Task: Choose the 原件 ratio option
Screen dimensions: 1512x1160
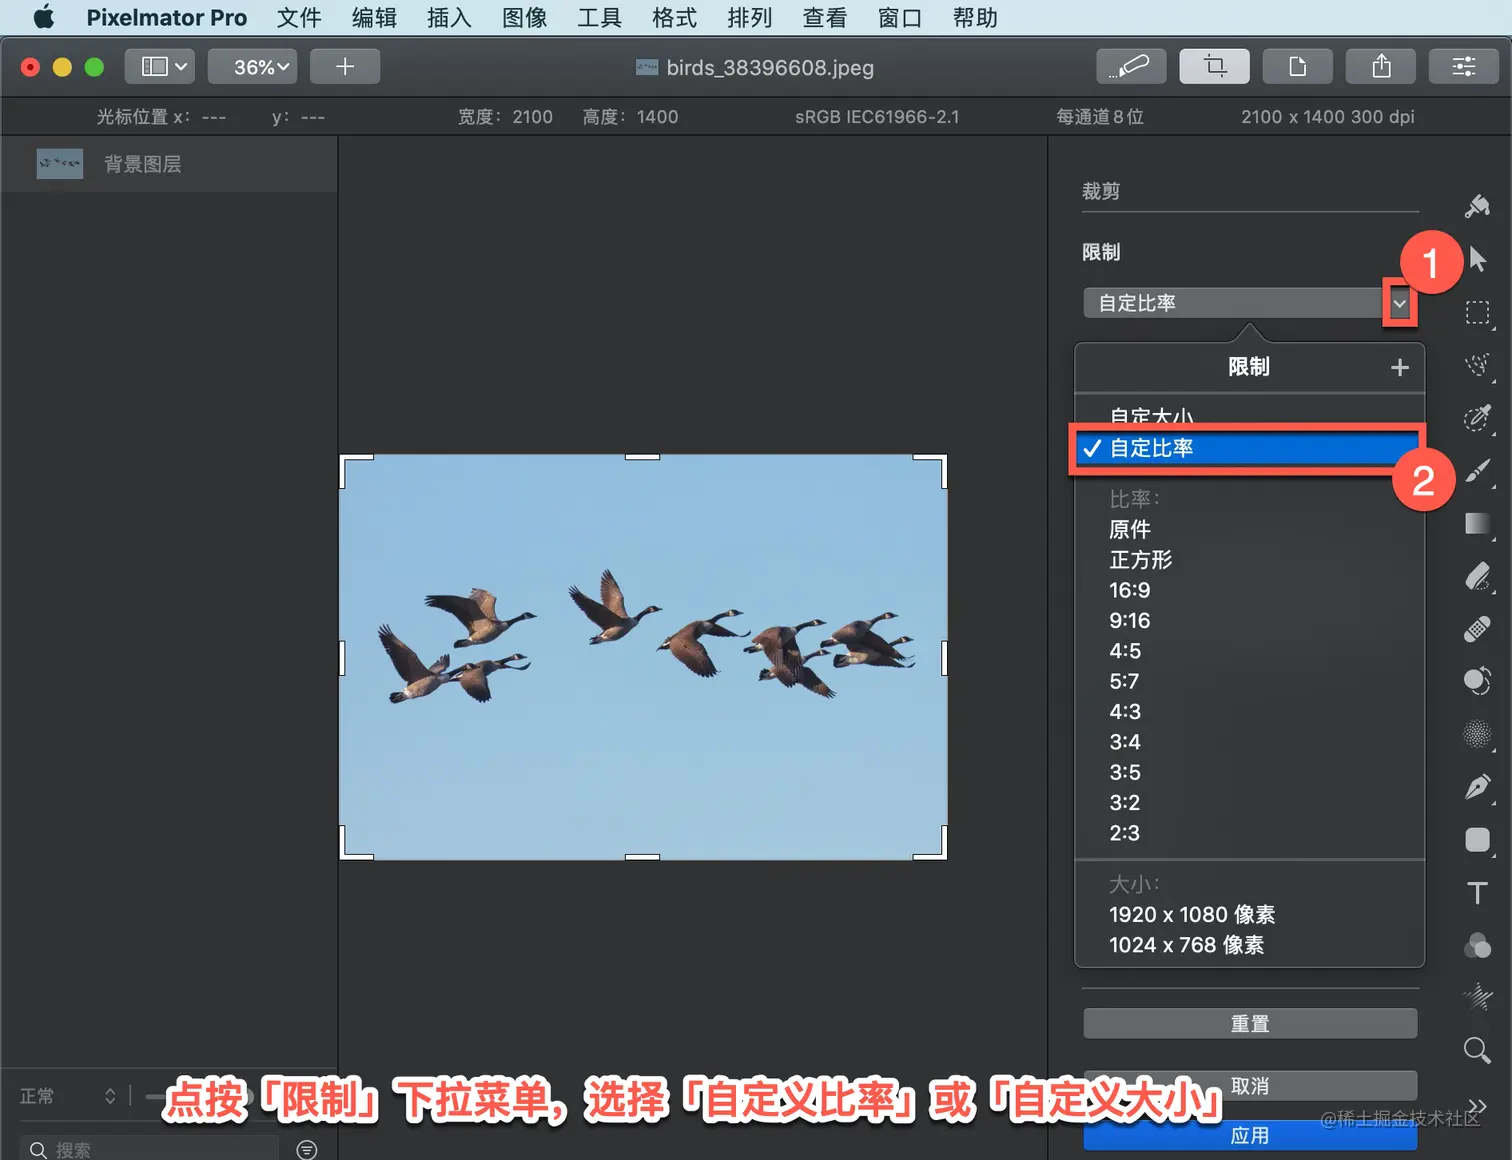Action: (x=1130, y=529)
